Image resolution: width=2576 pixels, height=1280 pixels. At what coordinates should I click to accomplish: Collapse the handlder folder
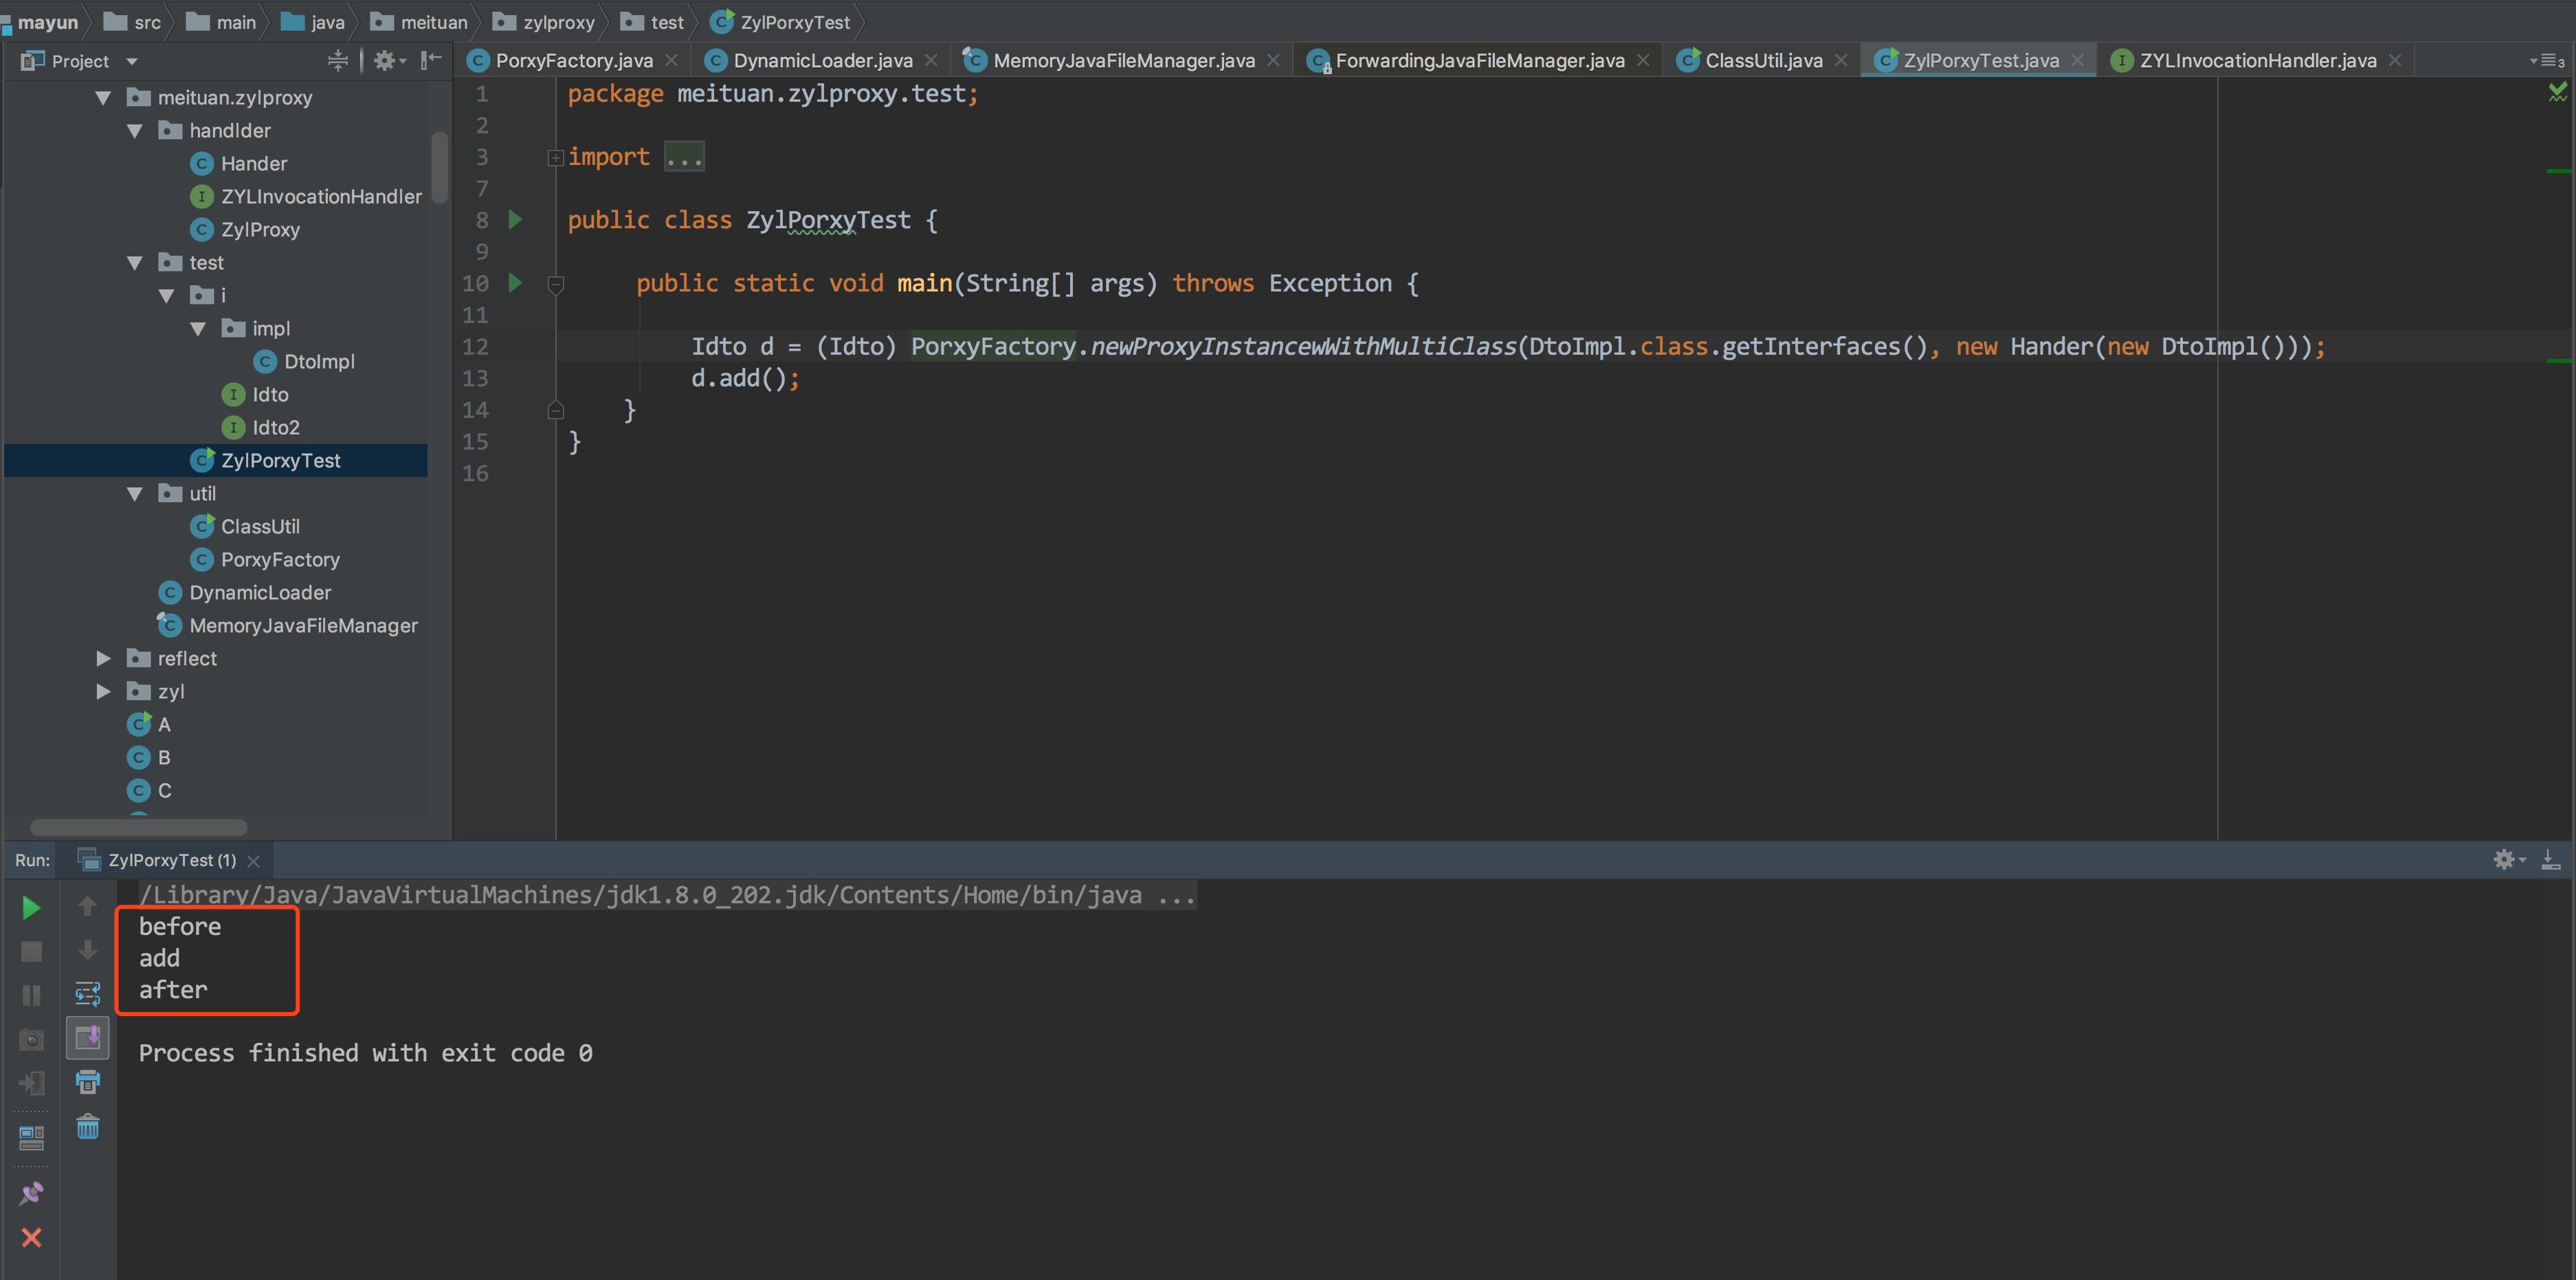[x=135, y=131]
